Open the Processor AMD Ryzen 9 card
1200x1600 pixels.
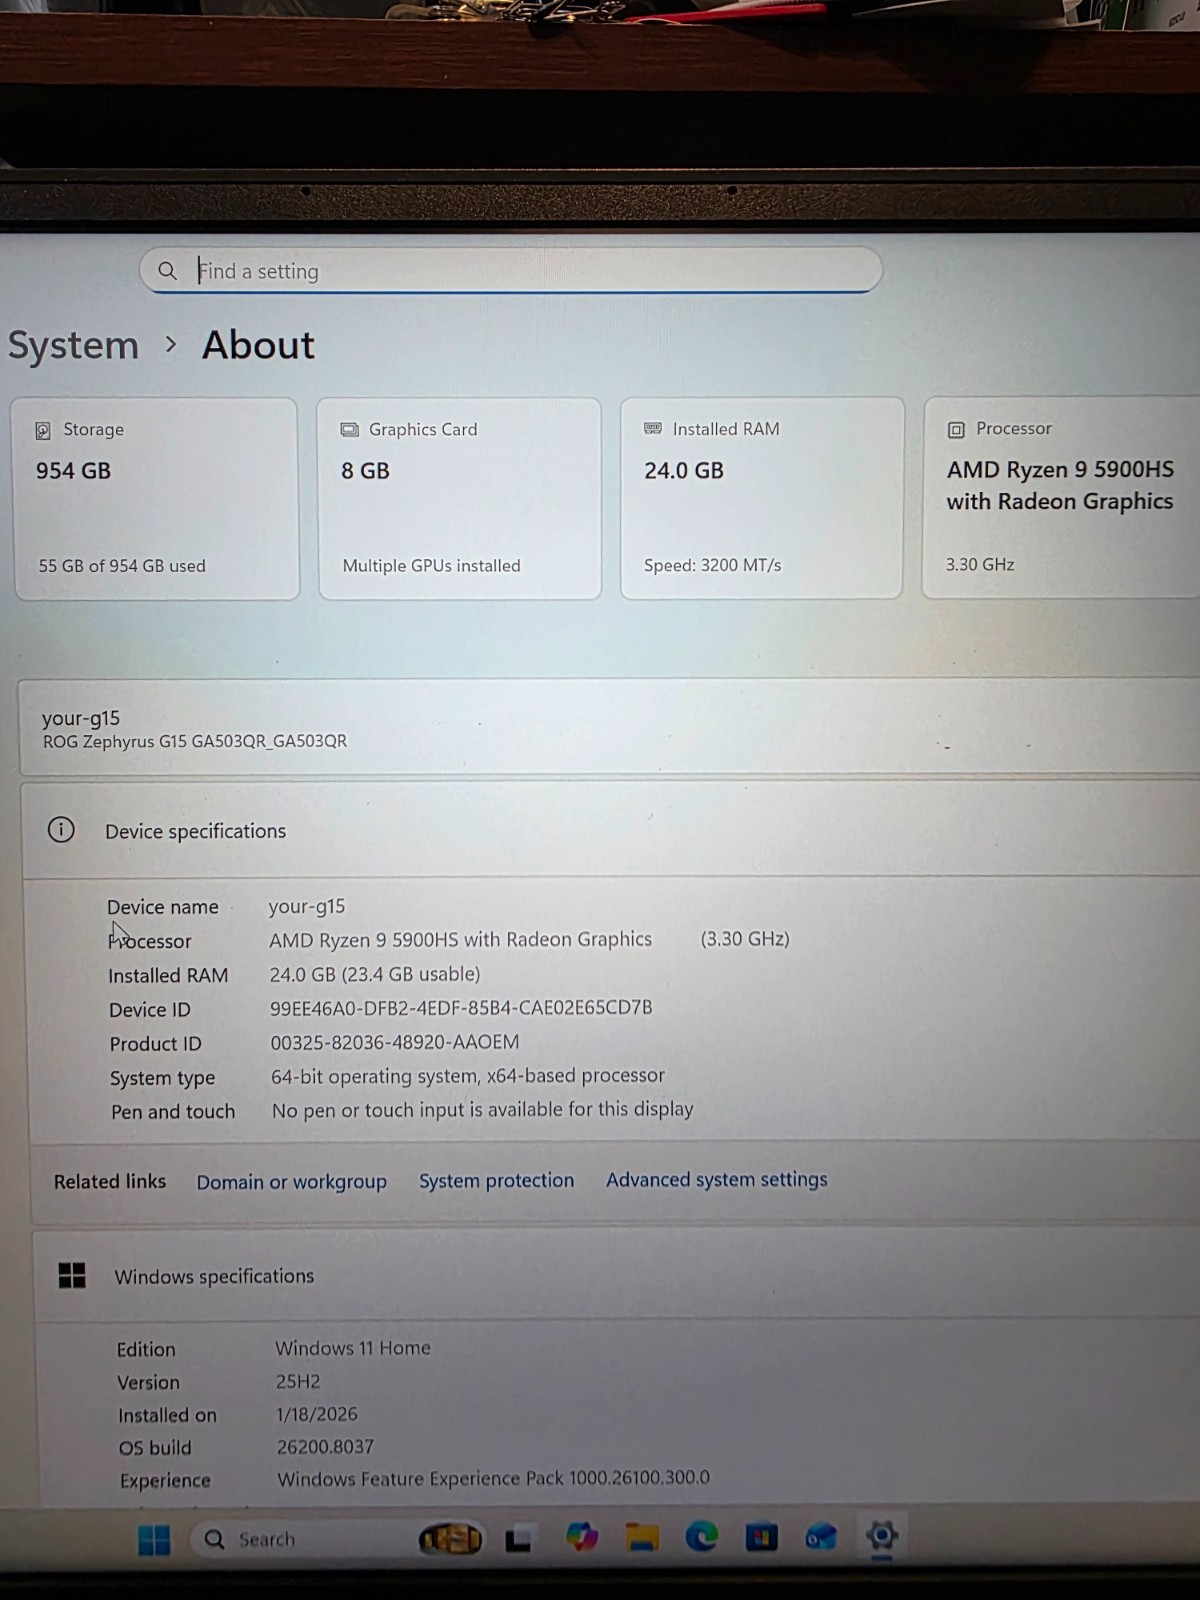pos(1061,497)
